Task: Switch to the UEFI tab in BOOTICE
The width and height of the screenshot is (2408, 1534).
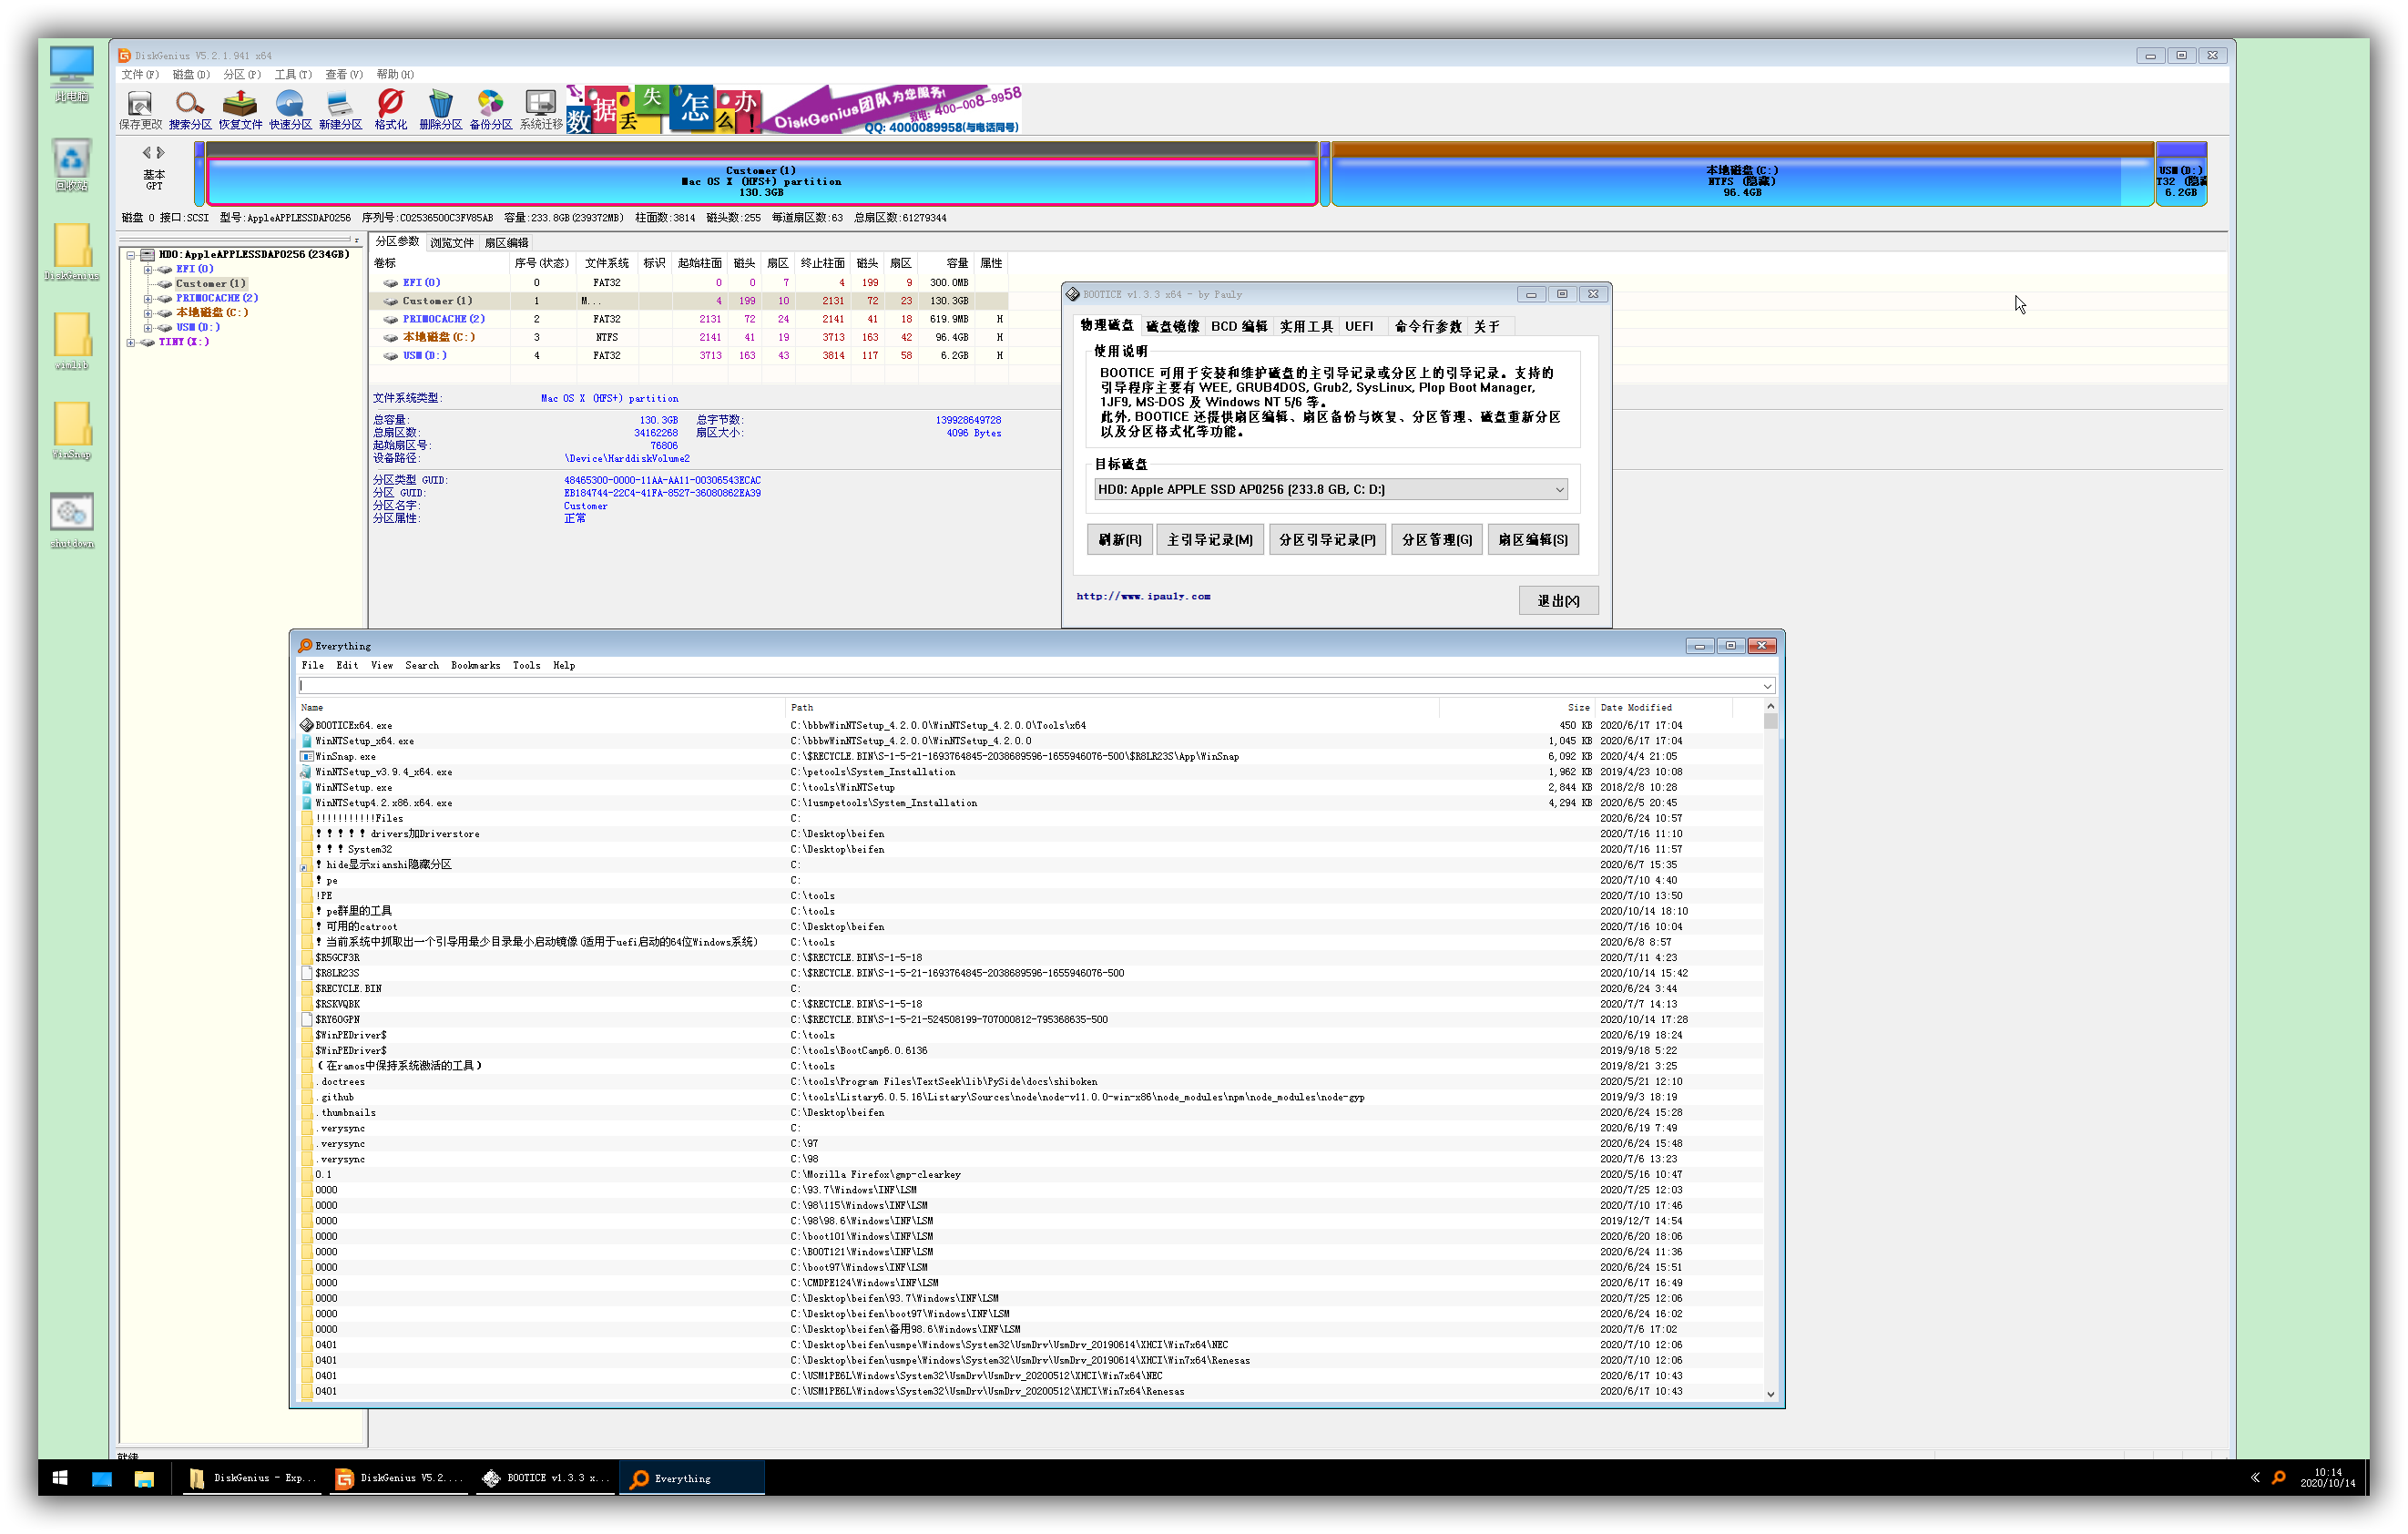Action: tap(1359, 326)
